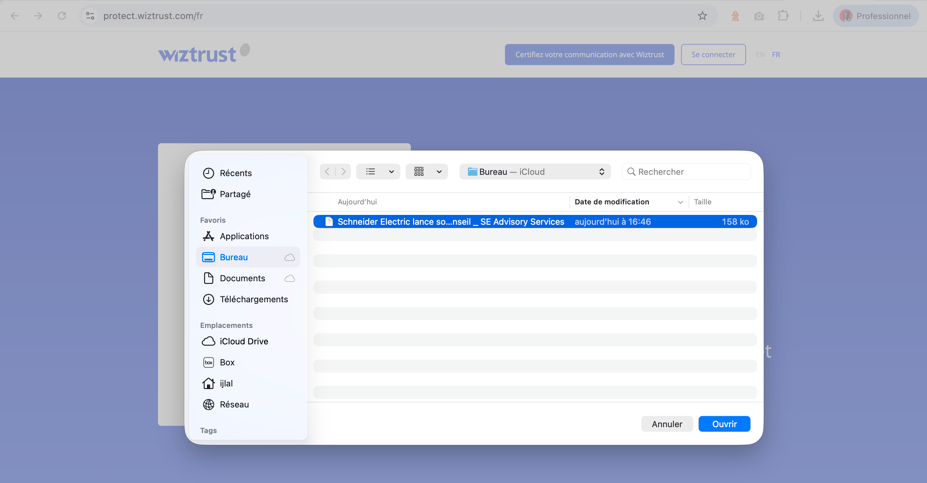Click the document icon of the Schneider Electric file
Screen dimensions: 927x483
coord(329,222)
